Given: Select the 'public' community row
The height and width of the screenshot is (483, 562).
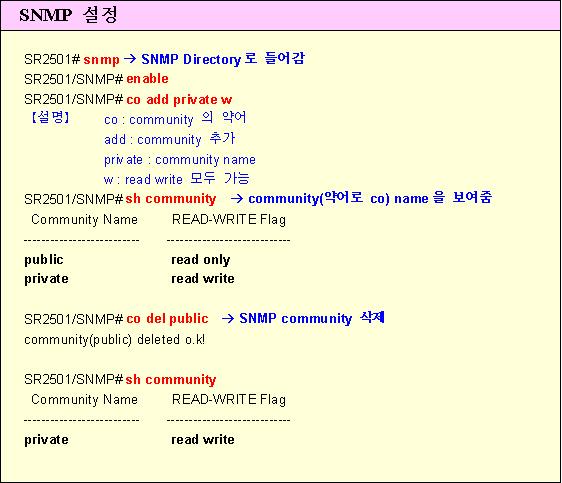Looking at the screenshot, I should (x=44, y=260).
